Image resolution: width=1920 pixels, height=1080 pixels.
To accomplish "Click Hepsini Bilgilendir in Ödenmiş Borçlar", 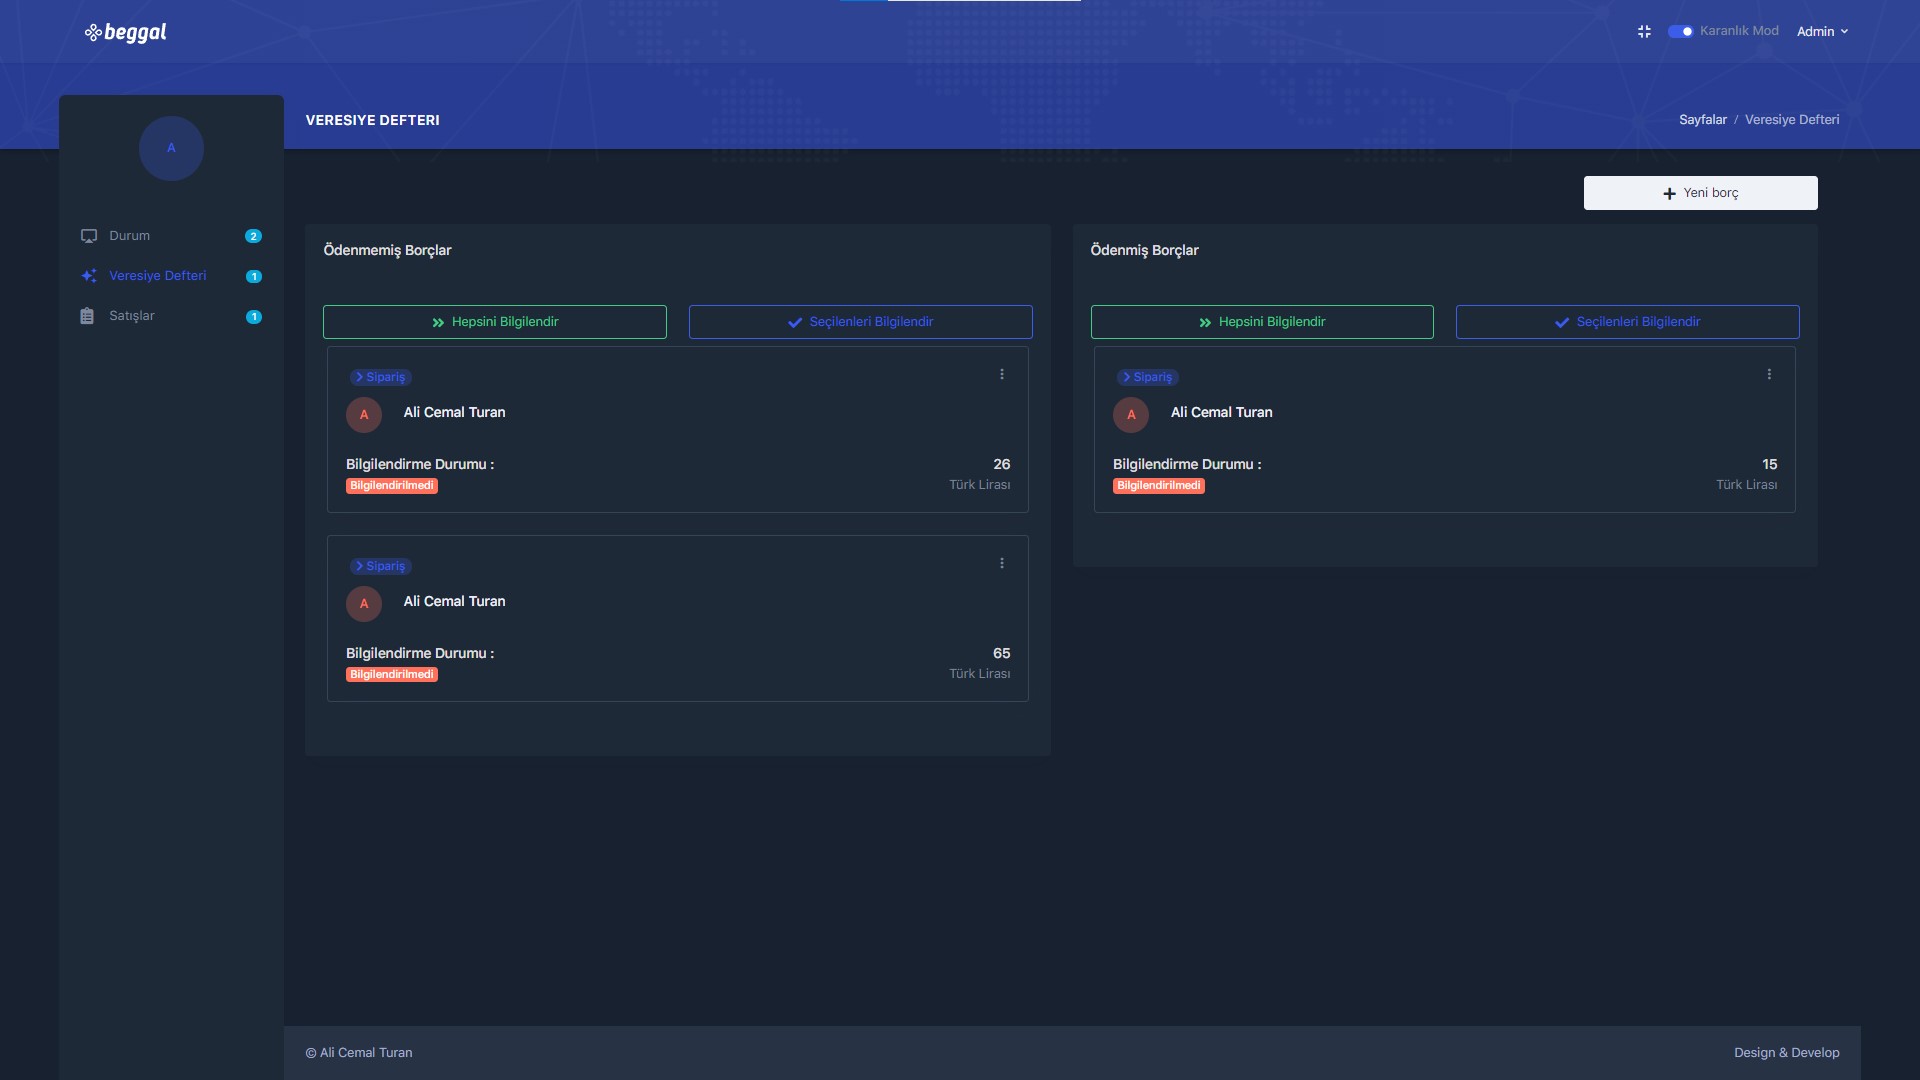I will point(1262,322).
